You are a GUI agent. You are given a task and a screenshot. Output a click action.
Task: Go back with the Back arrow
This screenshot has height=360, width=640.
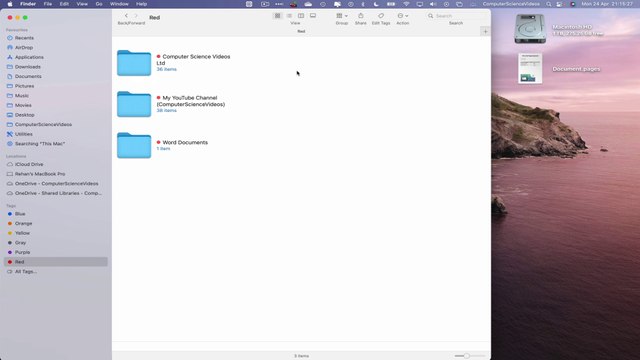(126, 16)
